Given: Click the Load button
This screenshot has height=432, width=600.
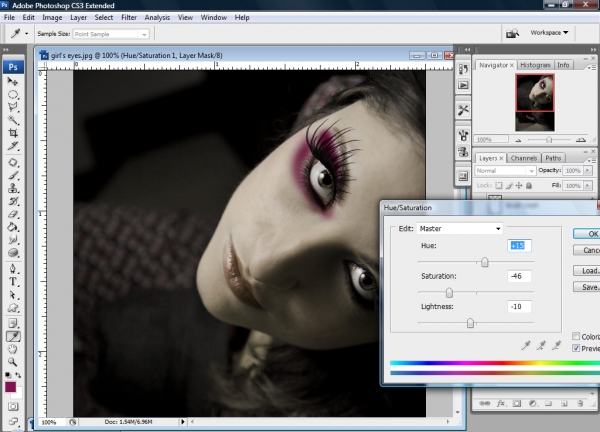Looking at the screenshot, I should 587,271.
